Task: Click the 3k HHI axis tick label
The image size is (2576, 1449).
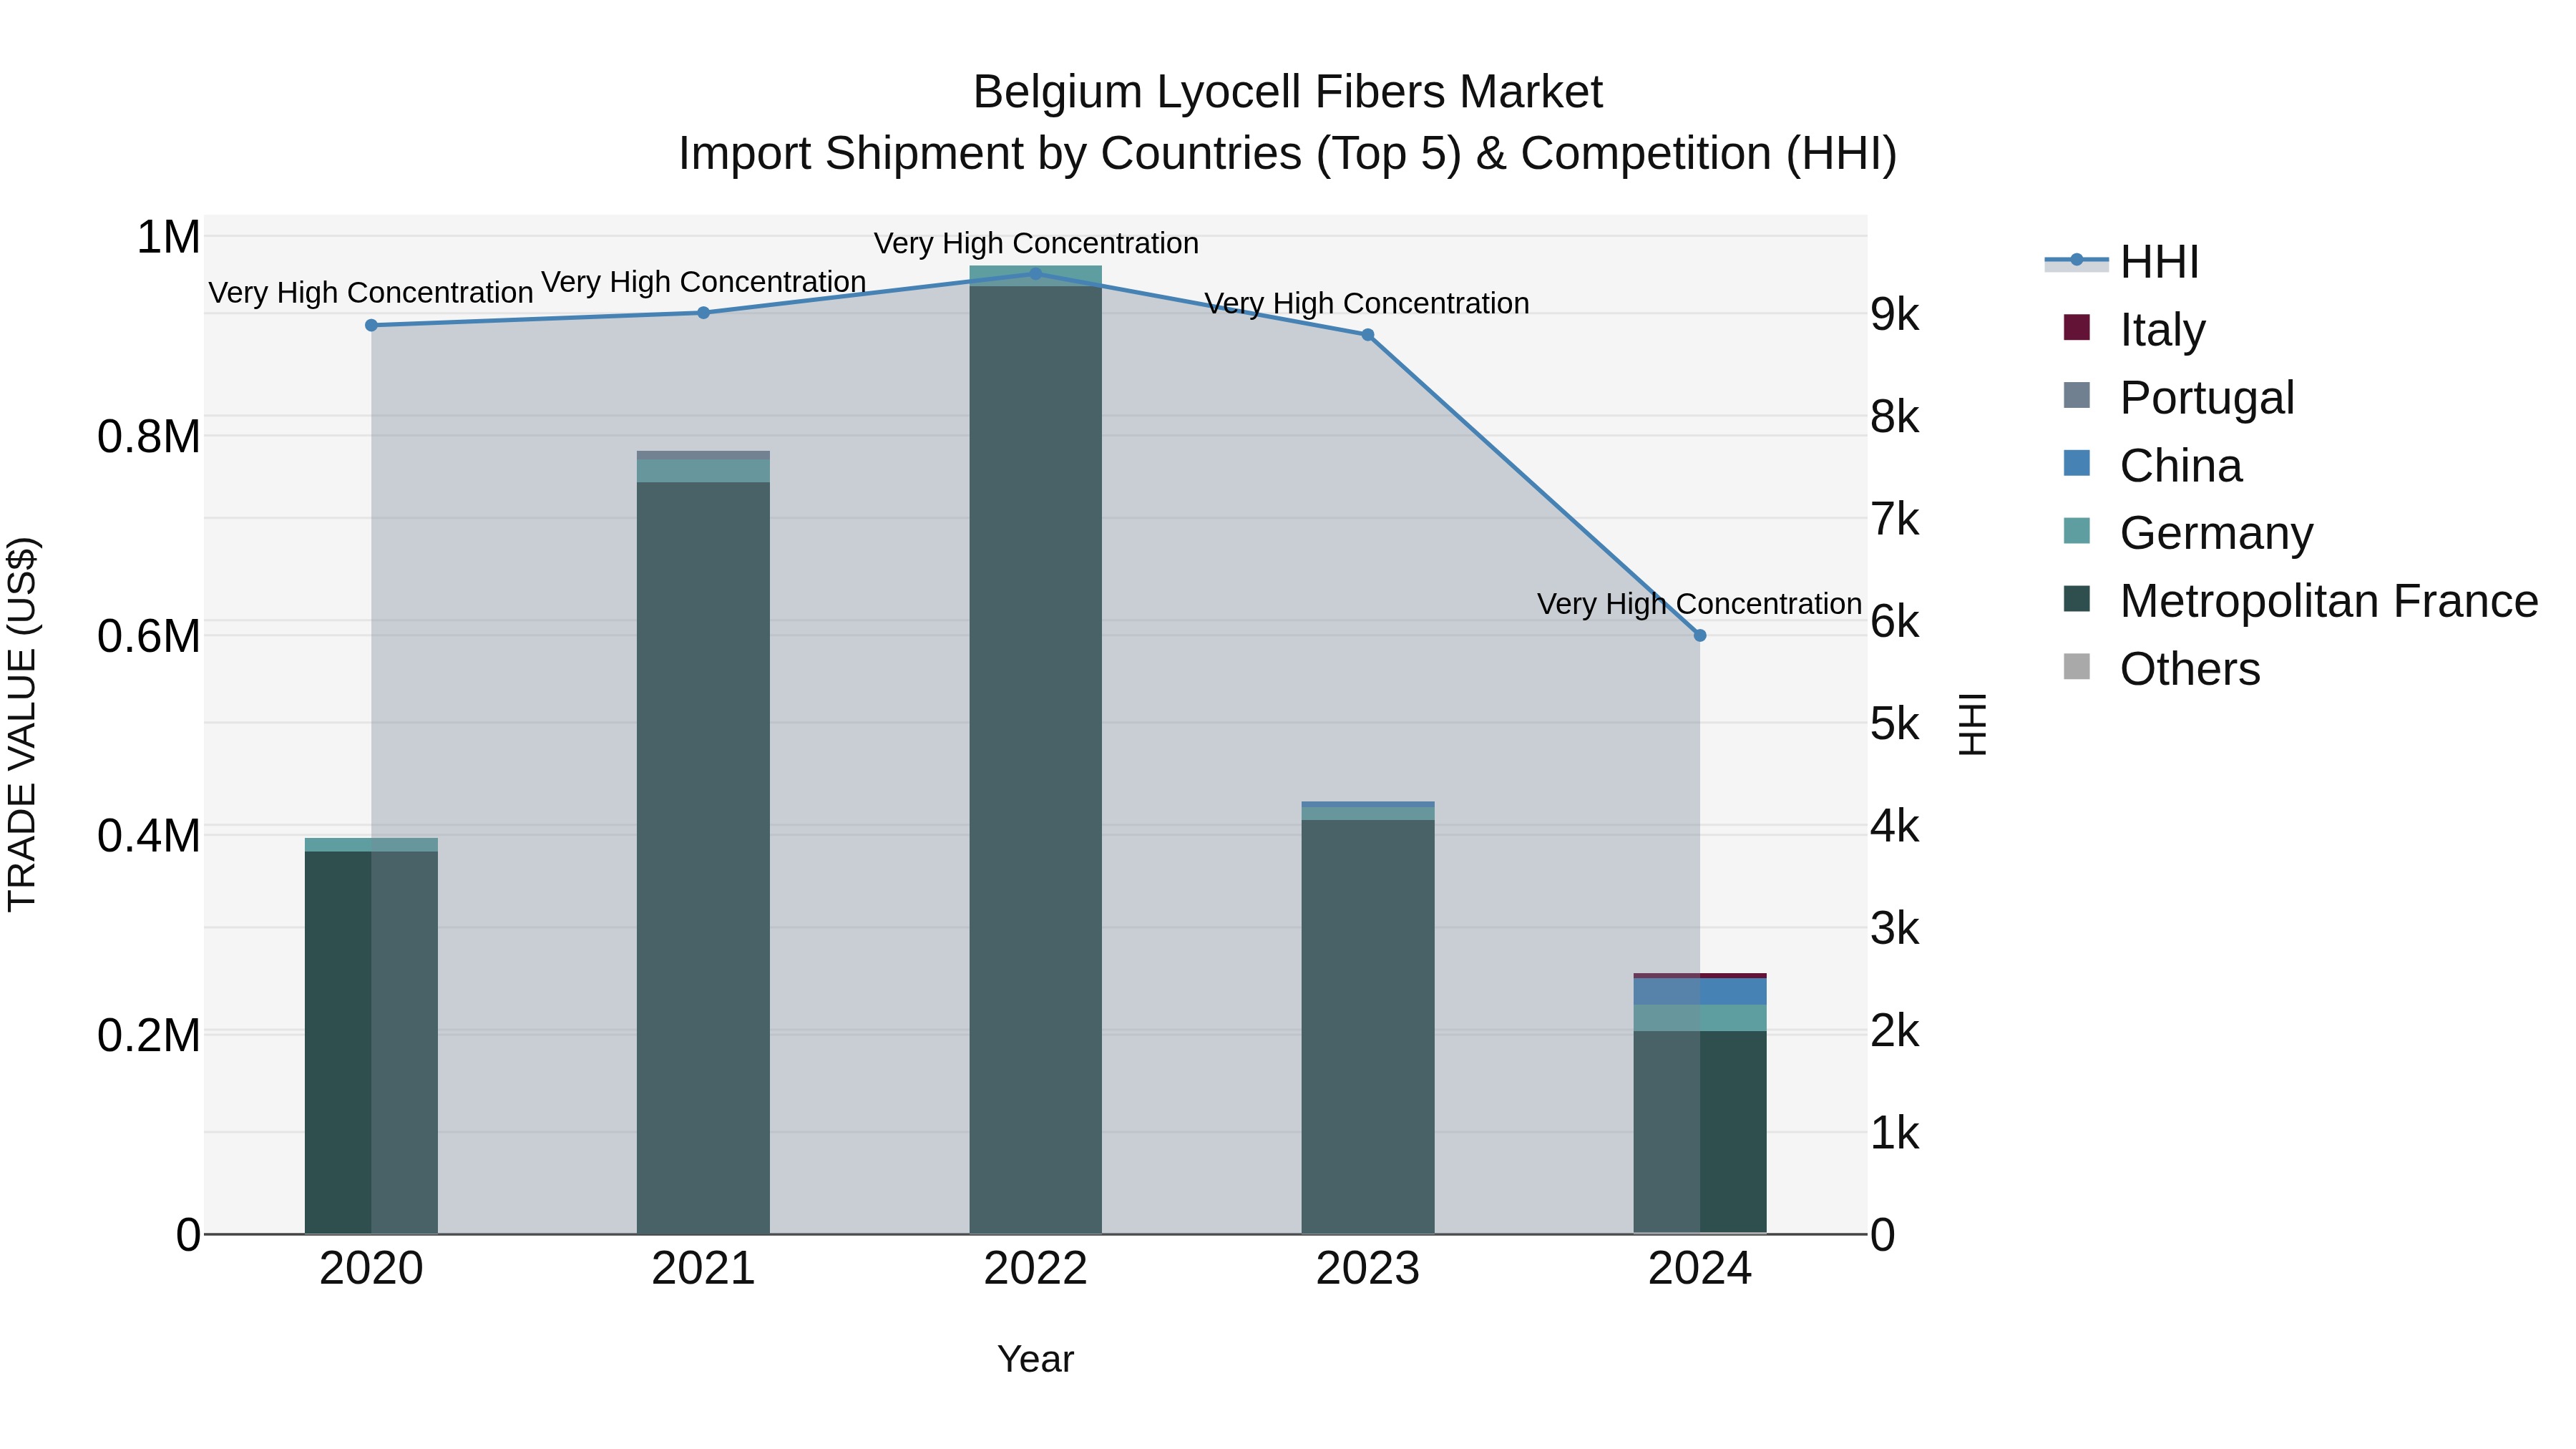Action: click(1895, 929)
